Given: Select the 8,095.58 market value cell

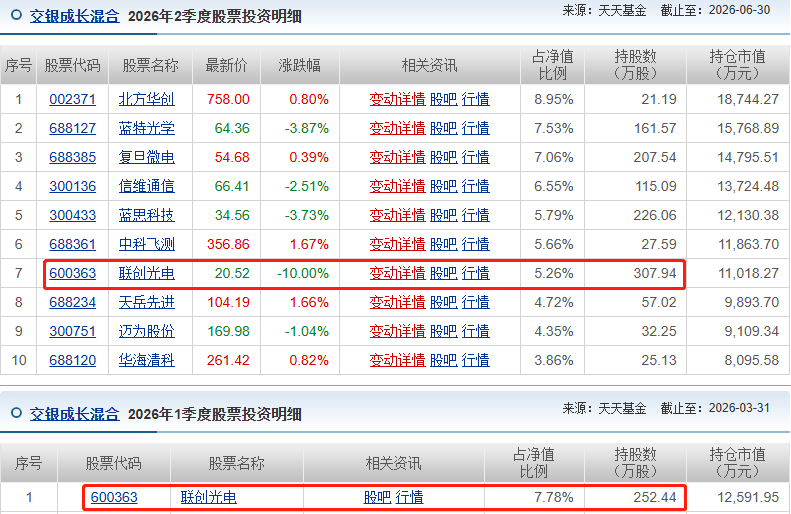Looking at the screenshot, I should (x=752, y=360).
